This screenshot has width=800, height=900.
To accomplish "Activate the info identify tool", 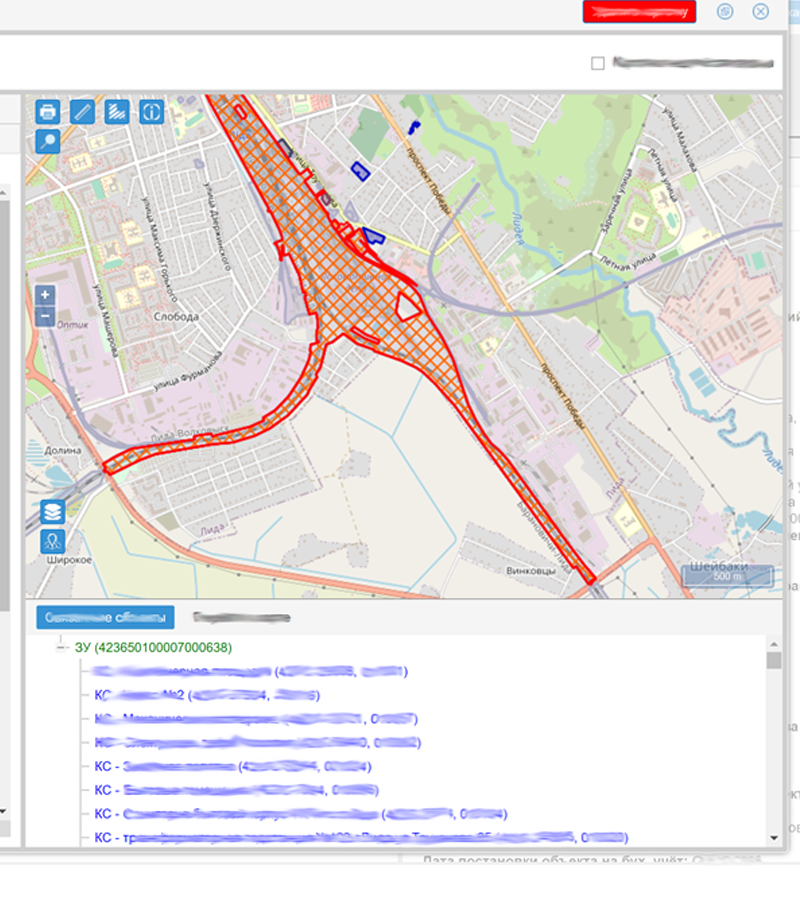I will pos(151,111).
